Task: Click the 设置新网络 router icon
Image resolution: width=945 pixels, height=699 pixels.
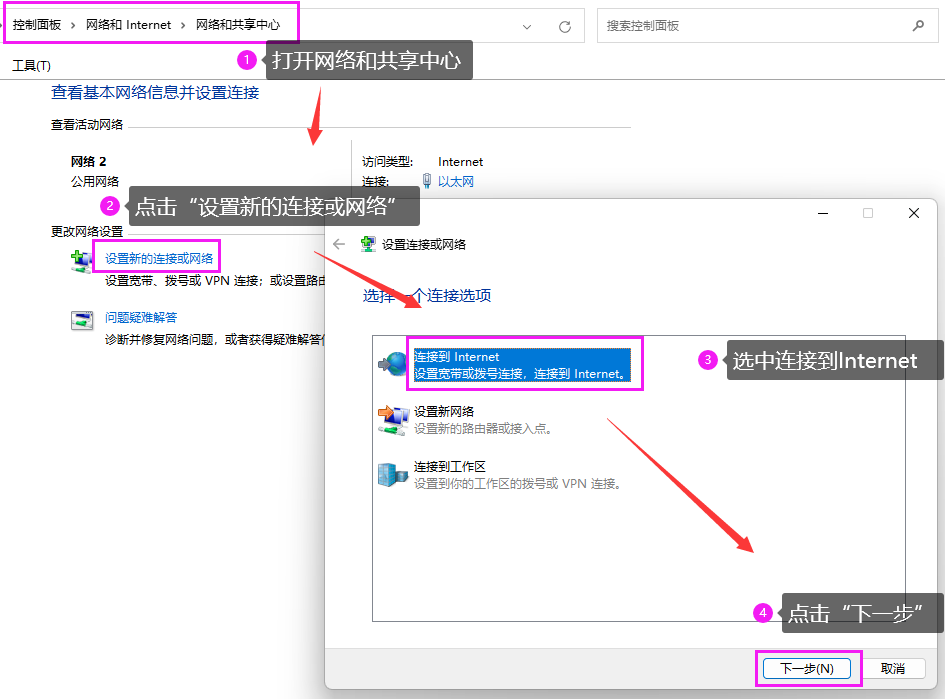Action: [392, 419]
